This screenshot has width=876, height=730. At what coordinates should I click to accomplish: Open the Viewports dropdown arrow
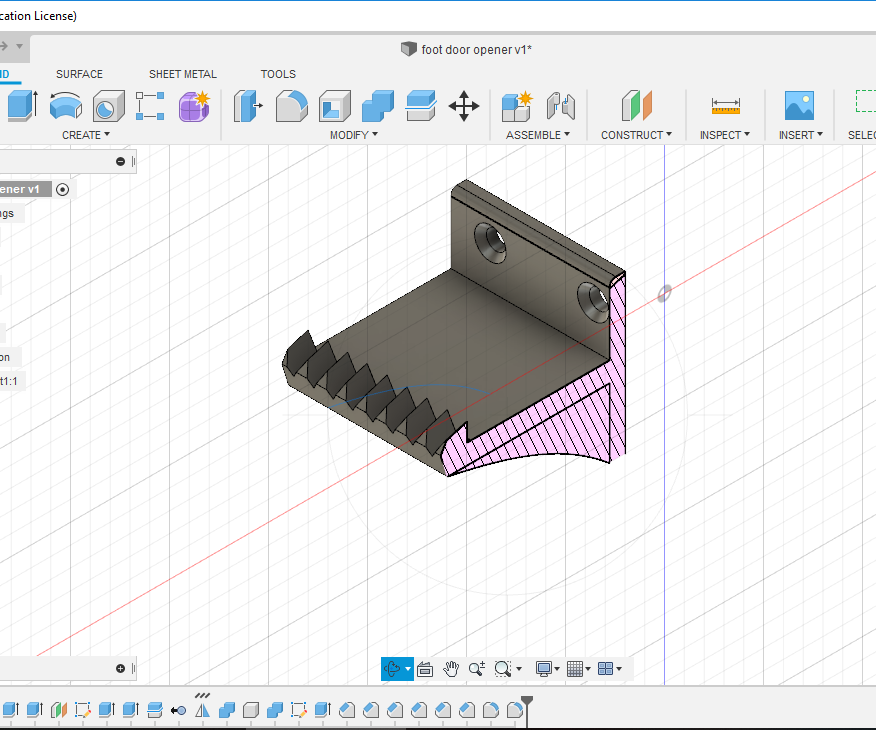tap(619, 669)
